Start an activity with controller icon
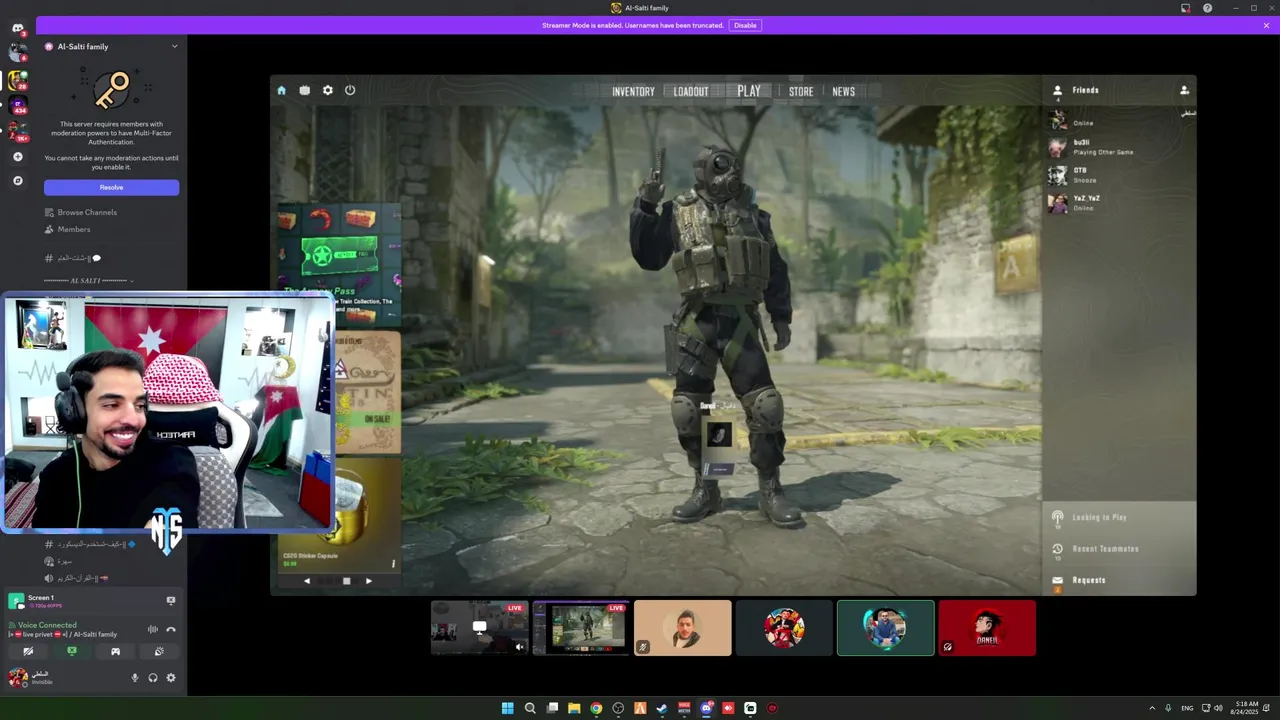 click(115, 651)
